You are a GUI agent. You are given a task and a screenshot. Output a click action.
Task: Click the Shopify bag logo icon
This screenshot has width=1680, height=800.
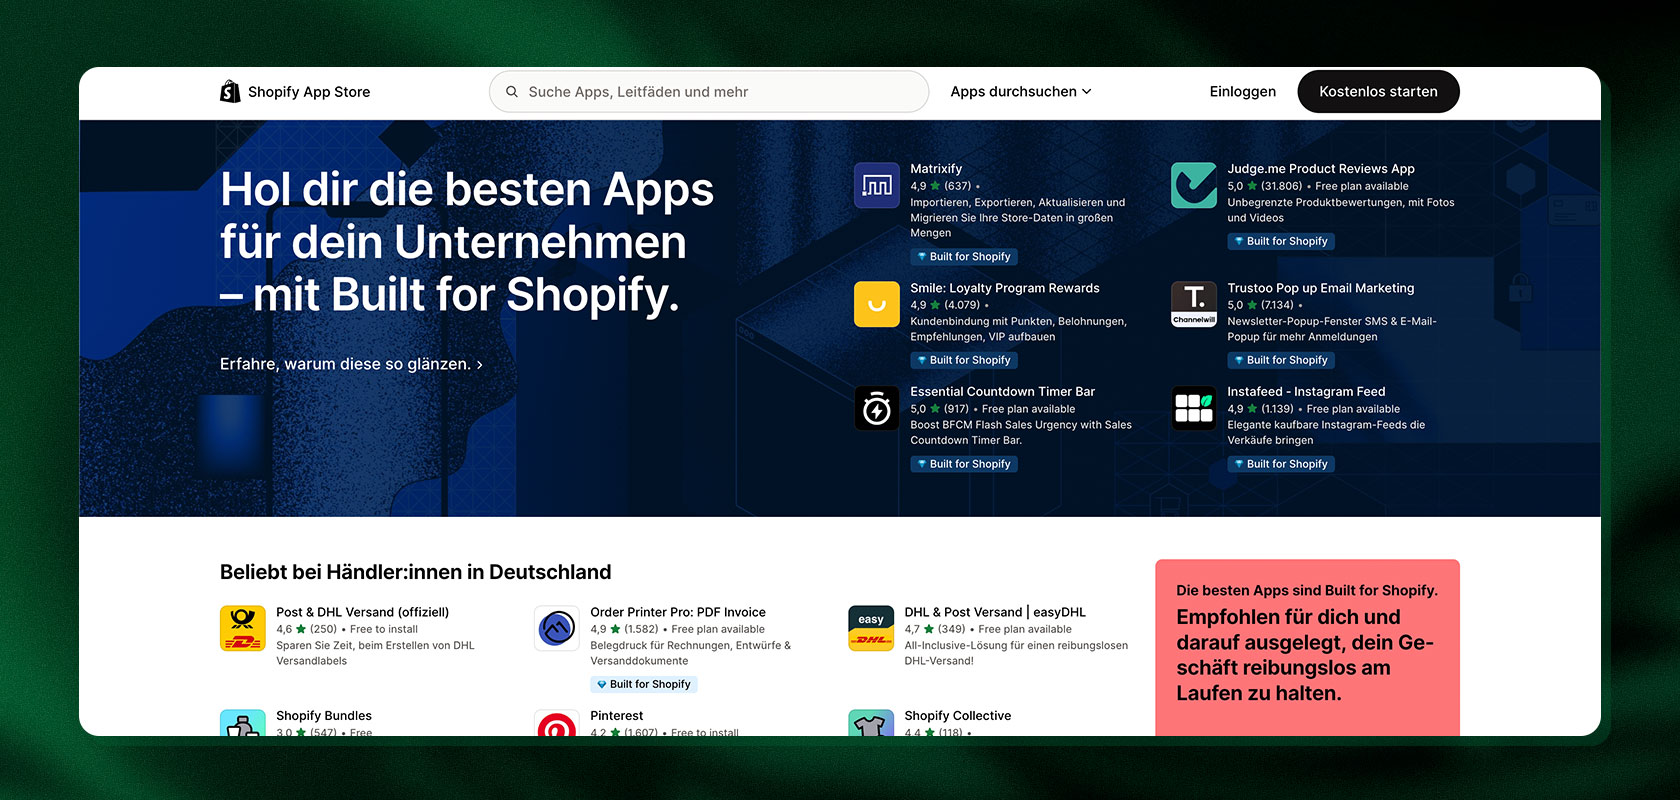coord(230,91)
